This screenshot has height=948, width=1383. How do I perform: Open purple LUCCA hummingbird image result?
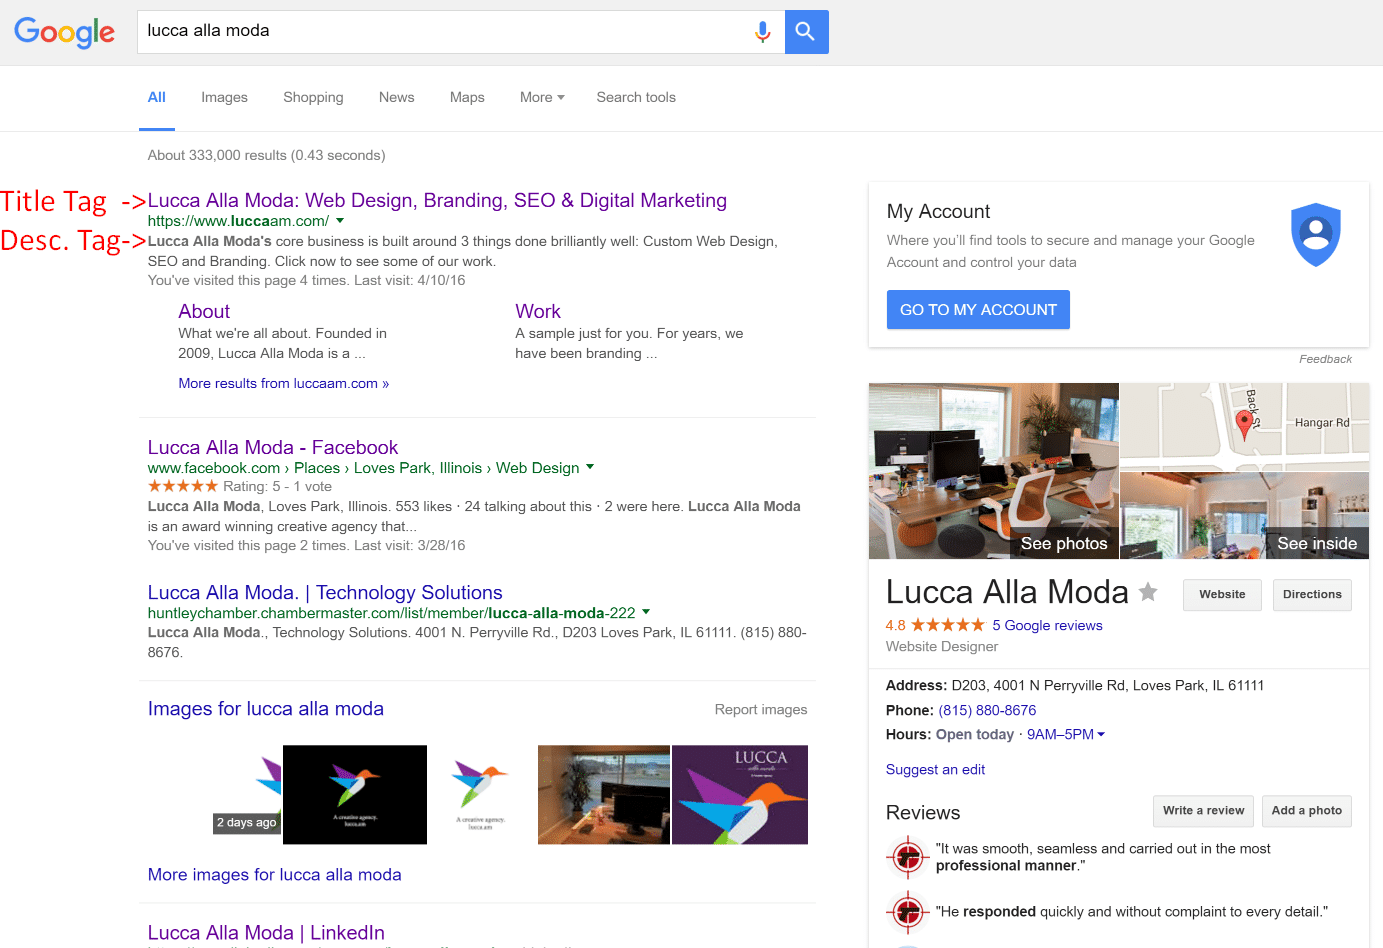740,794
